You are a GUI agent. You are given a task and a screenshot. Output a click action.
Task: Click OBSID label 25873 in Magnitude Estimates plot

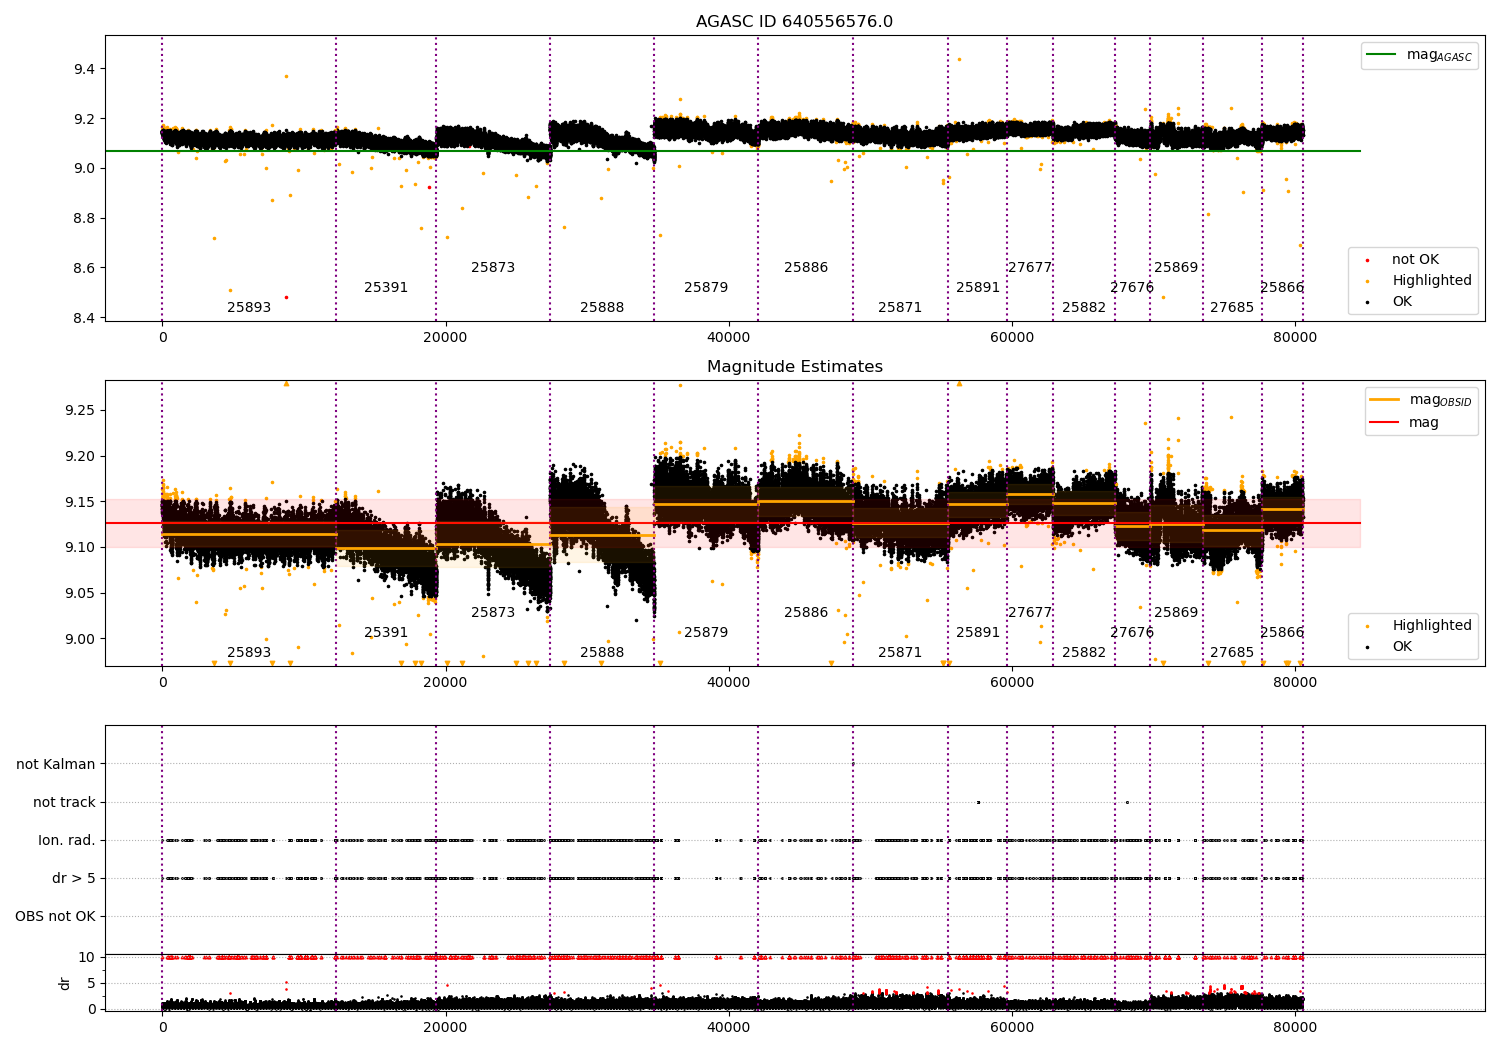pyautogui.click(x=493, y=613)
